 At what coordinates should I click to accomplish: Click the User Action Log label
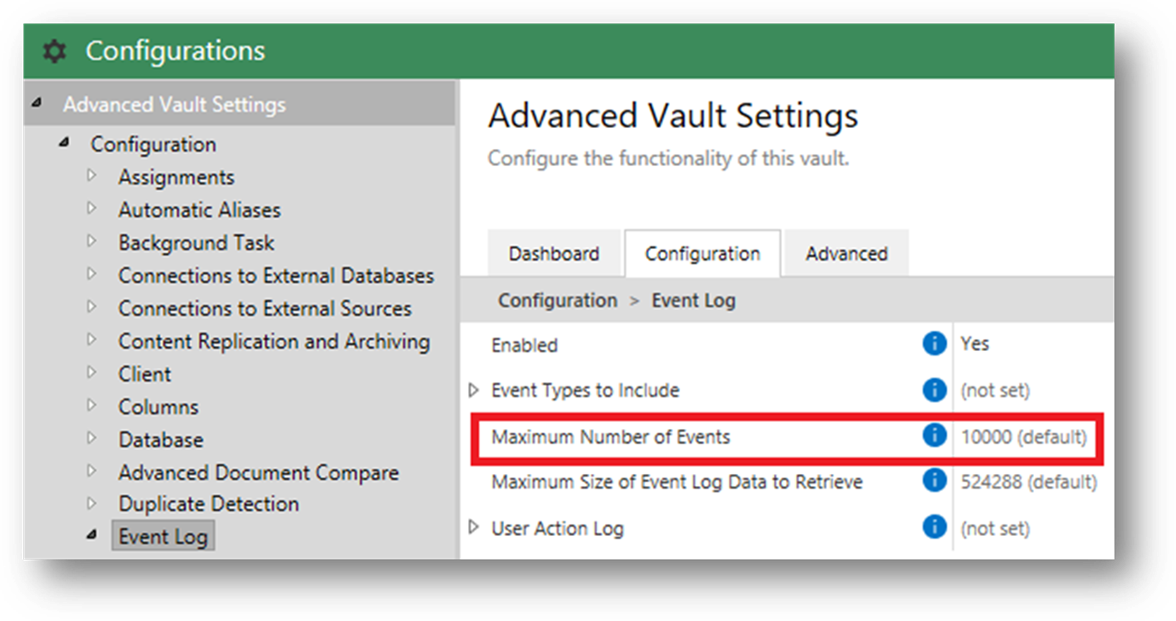tap(557, 528)
